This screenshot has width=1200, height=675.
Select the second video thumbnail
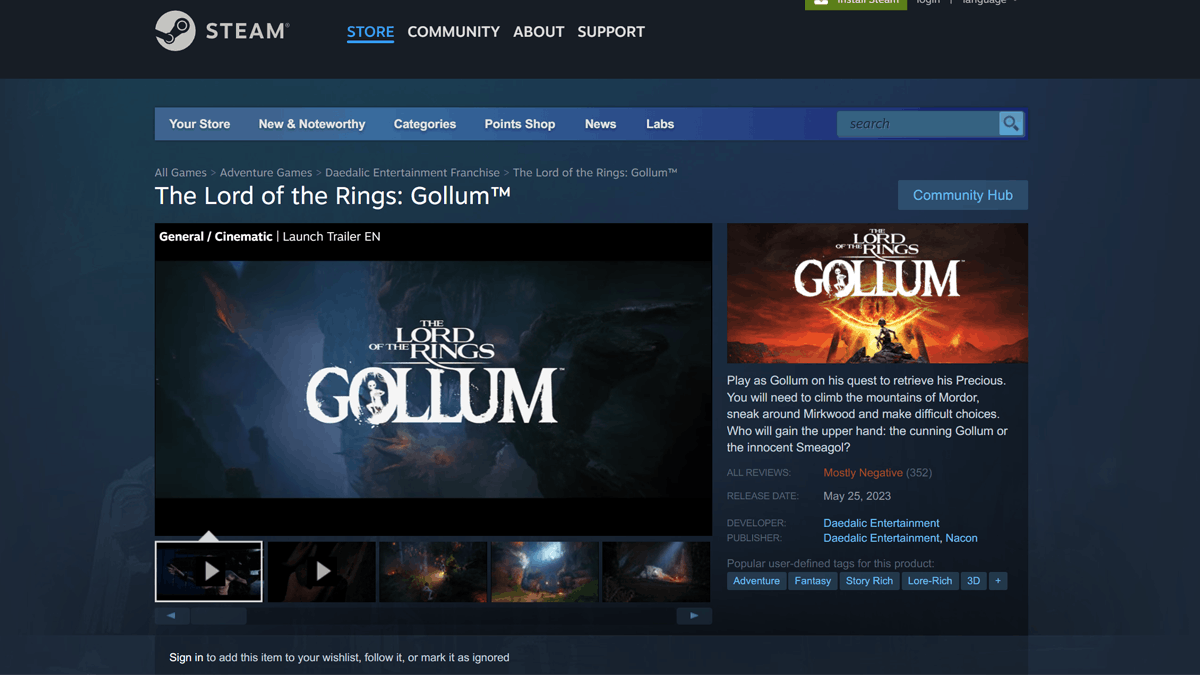click(x=322, y=571)
